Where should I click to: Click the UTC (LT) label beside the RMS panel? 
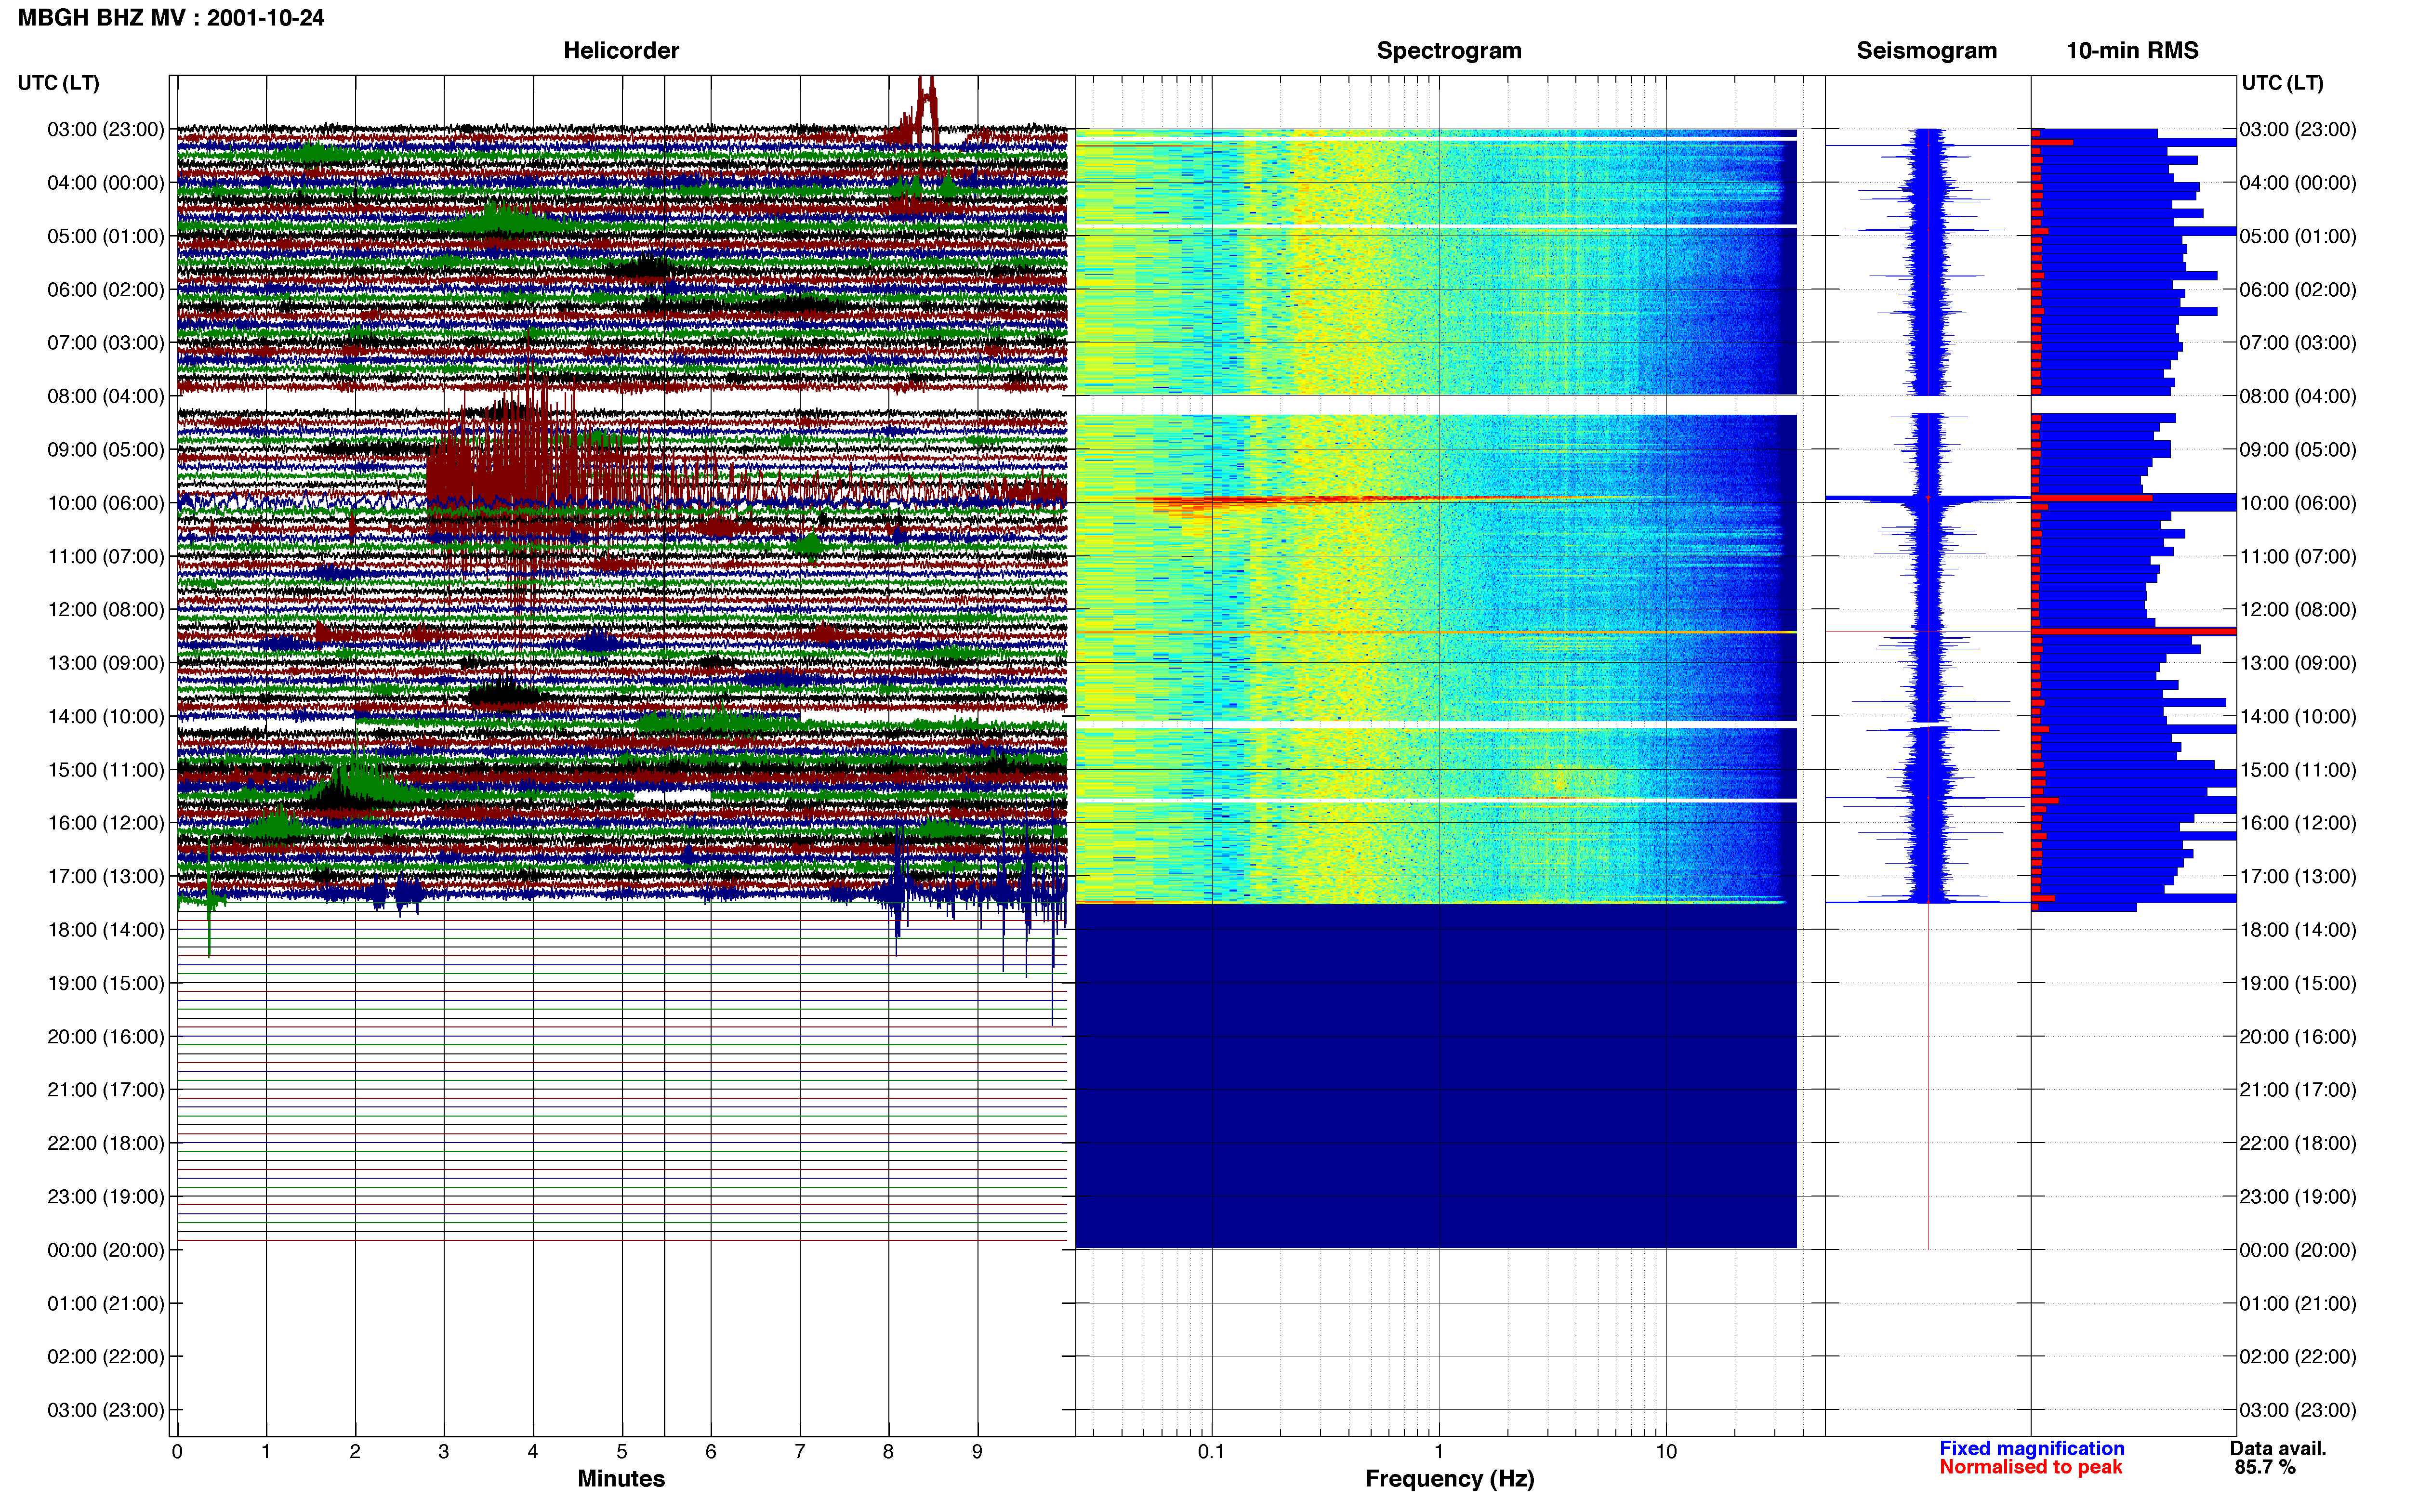click(2282, 83)
